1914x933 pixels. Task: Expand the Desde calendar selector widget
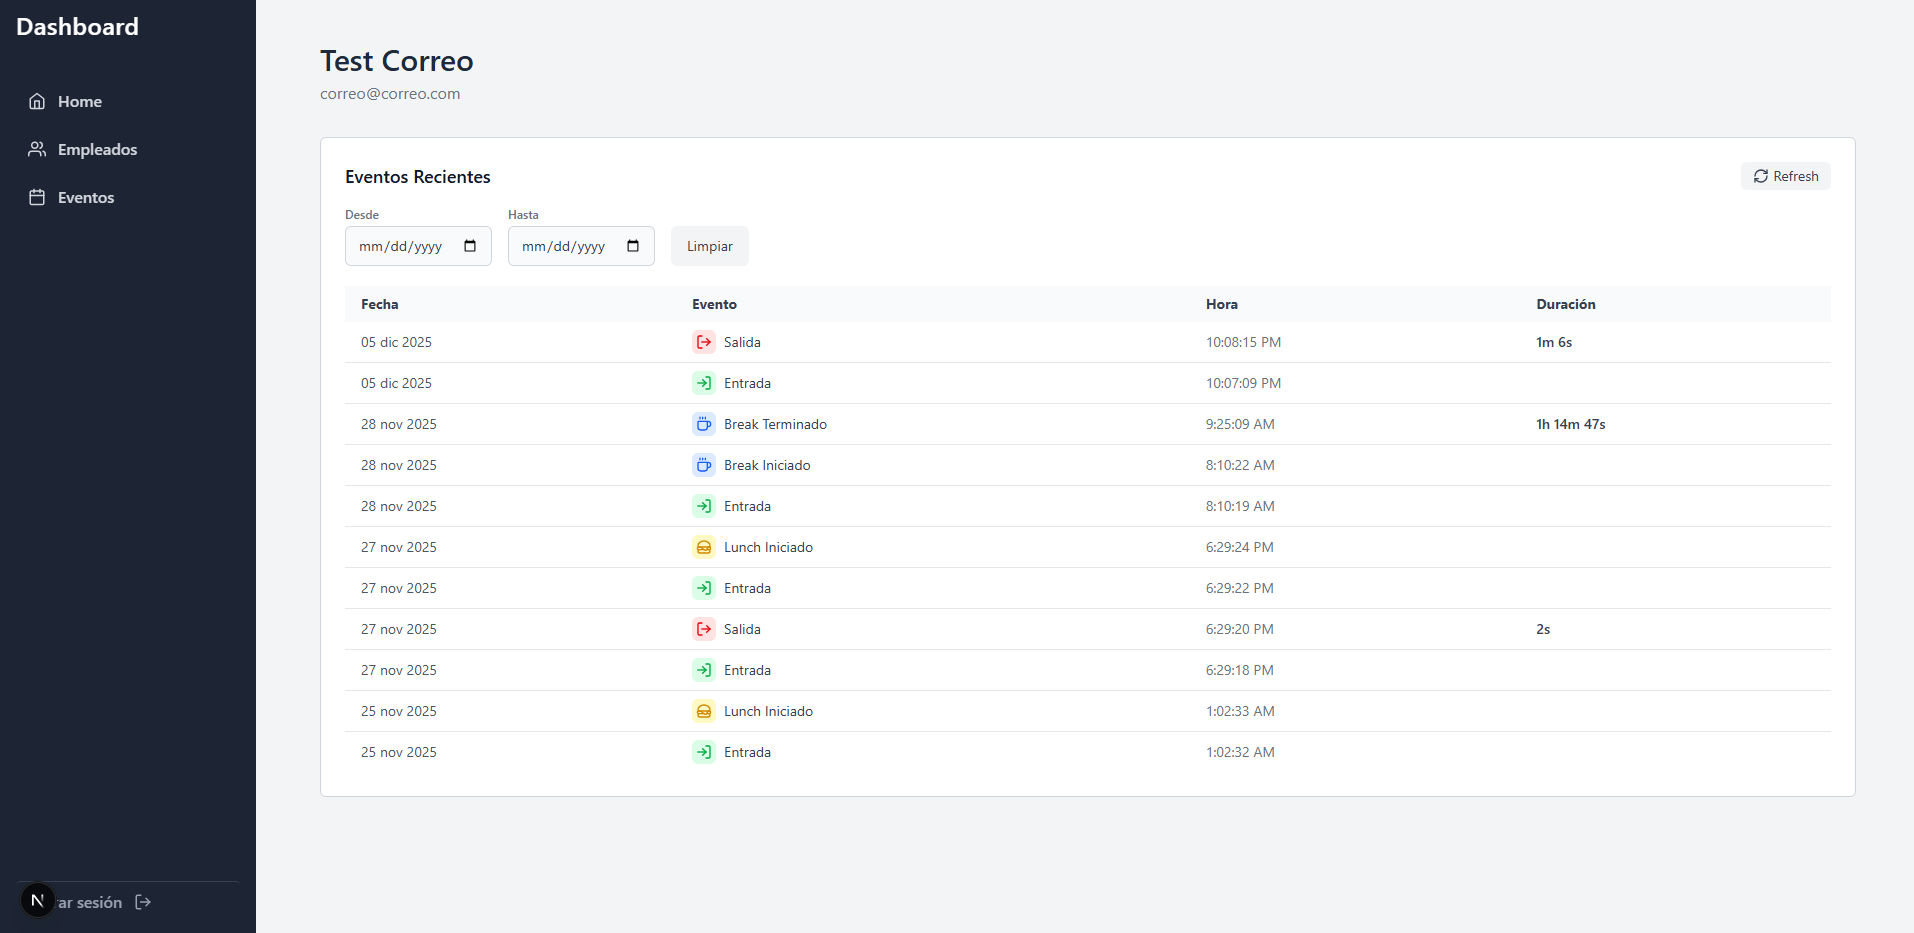pyautogui.click(x=471, y=246)
